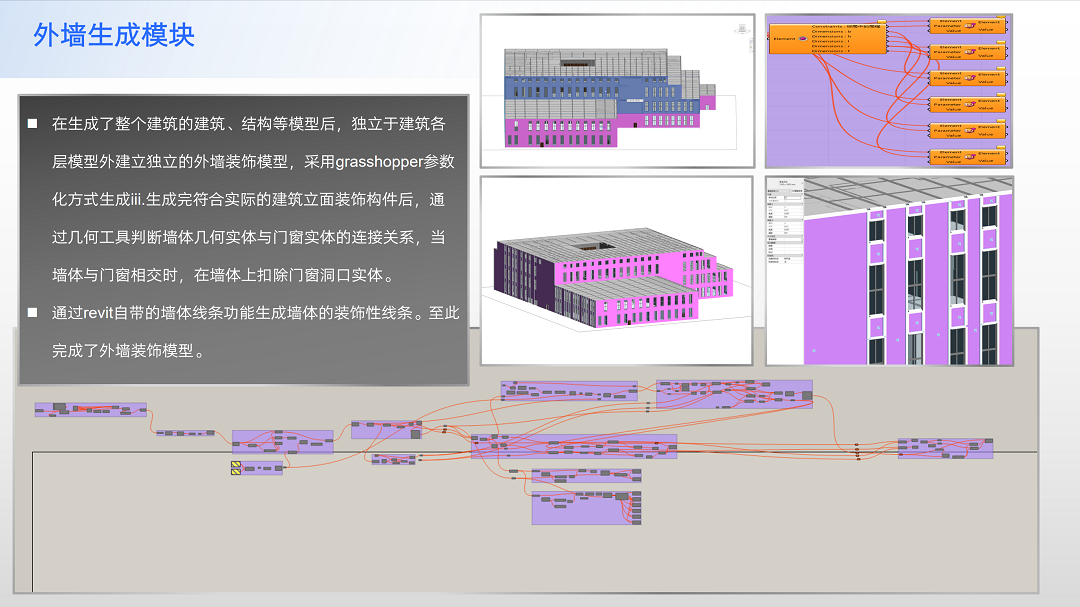This screenshot has height=607, width=1080.
Task: Open the Grasshopper parameter definition thumbnail
Action: (x=889, y=90)
